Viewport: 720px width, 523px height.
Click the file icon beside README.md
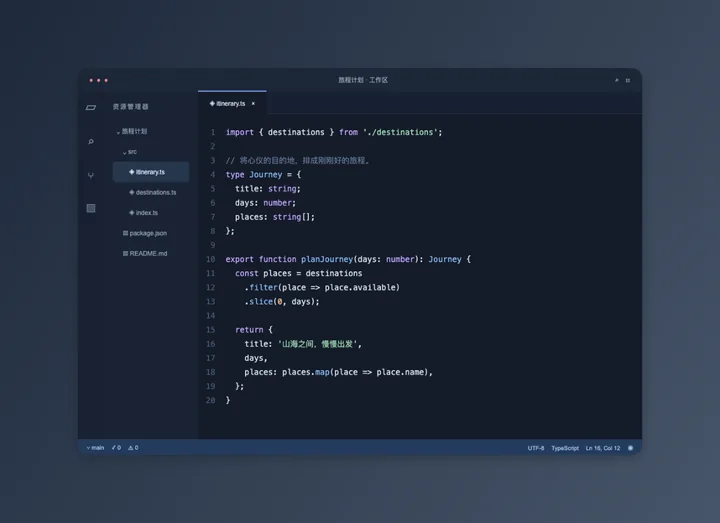(125, 253)
